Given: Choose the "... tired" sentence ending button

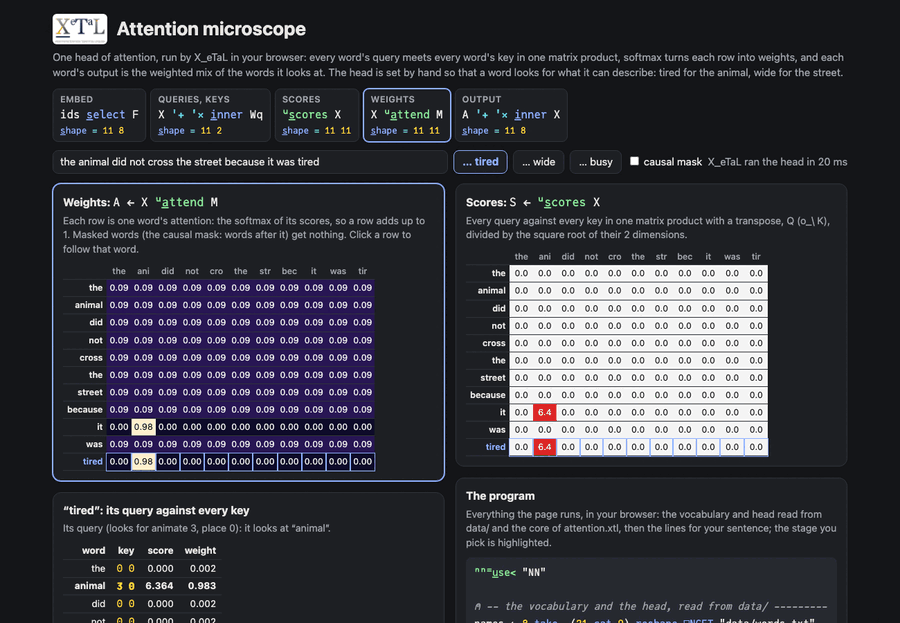Looking at the screenshot, I should click(x=480, y=162).
